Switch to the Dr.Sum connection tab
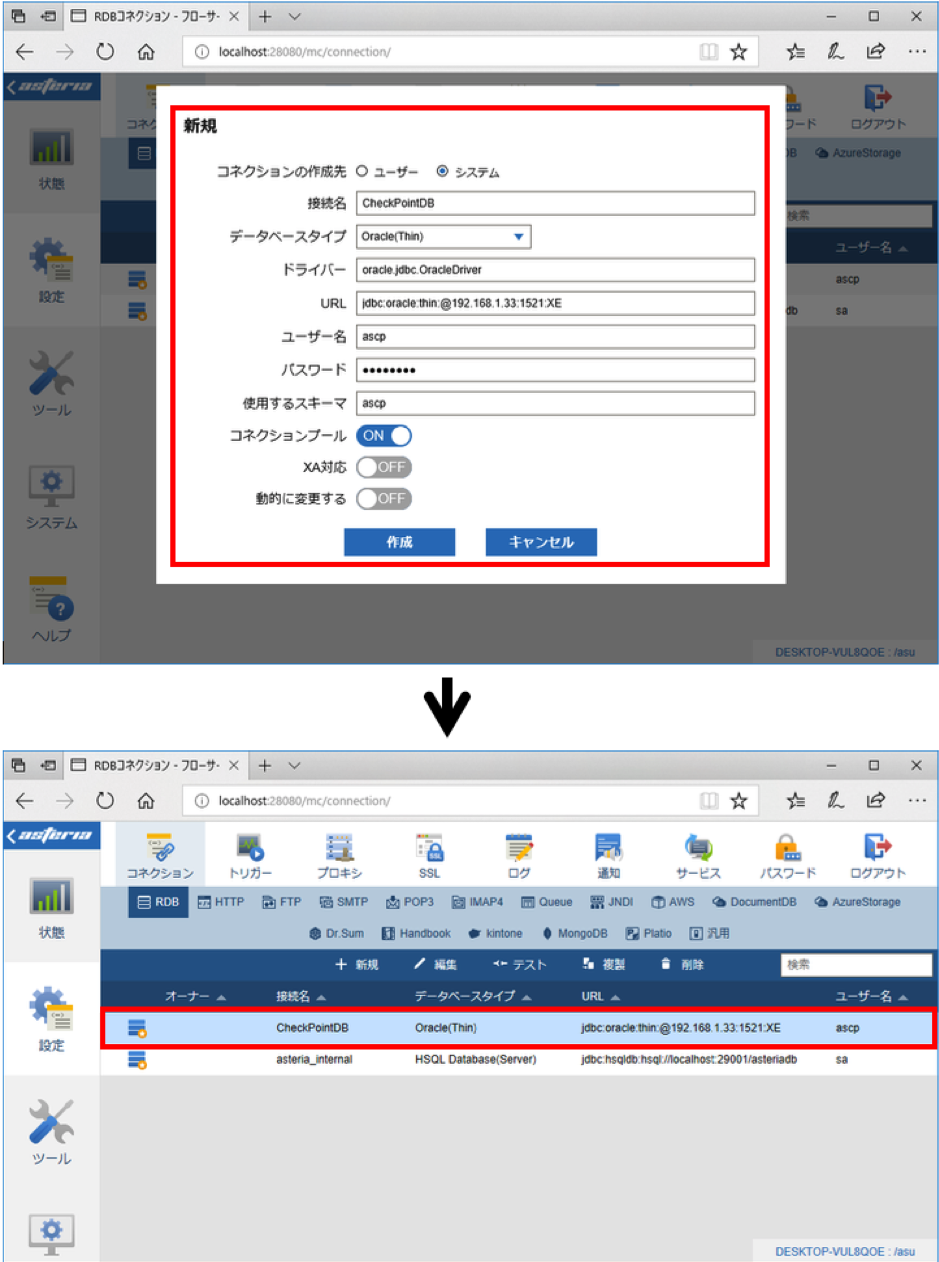This screenshot has width=939, height=1262. [x=337, y=934]
